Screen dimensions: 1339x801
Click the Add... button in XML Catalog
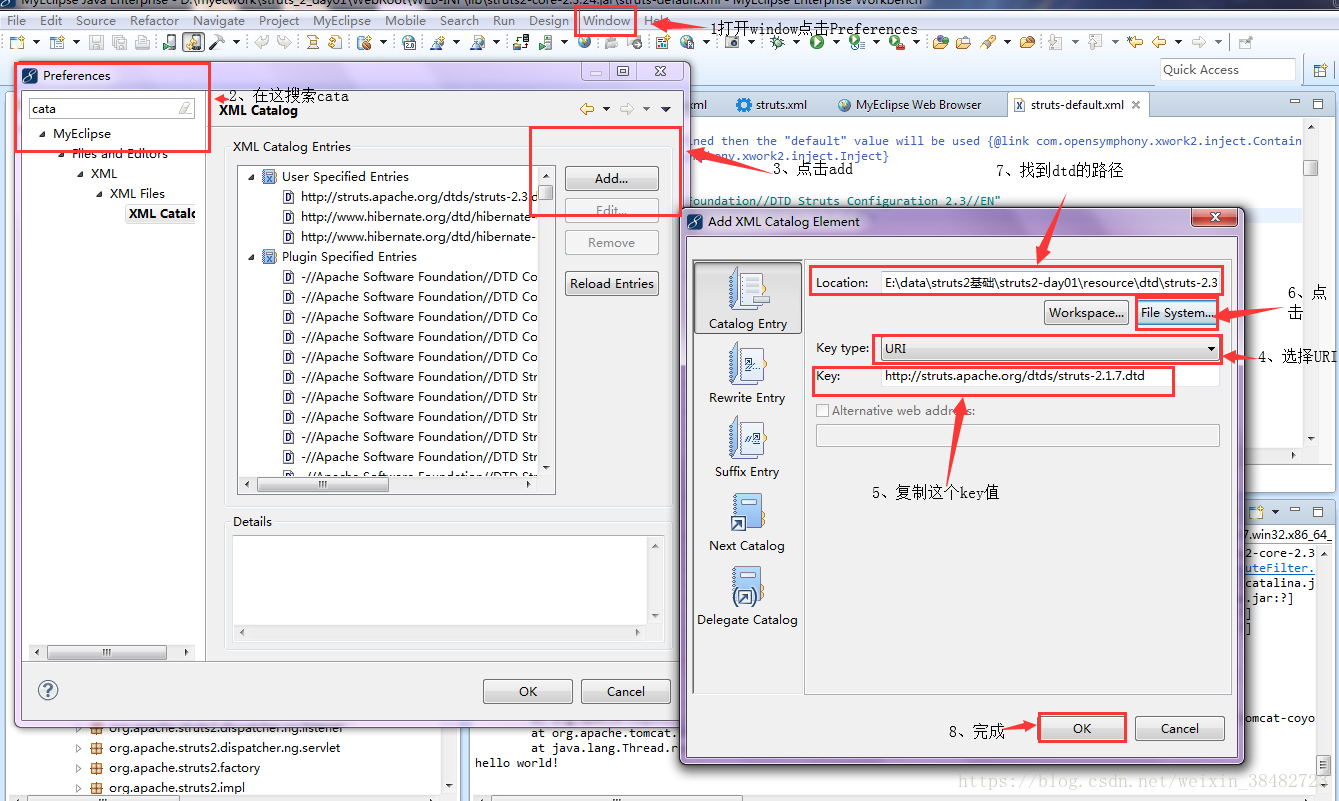611,178
